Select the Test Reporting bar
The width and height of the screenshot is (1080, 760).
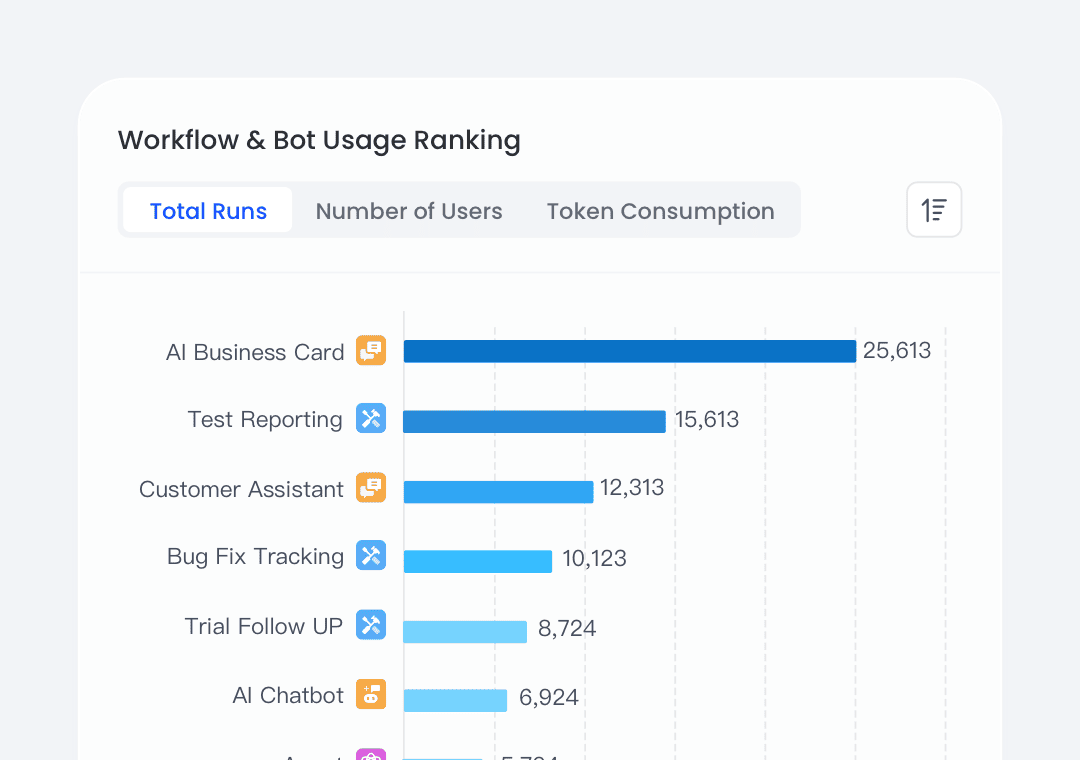[534, 421]
